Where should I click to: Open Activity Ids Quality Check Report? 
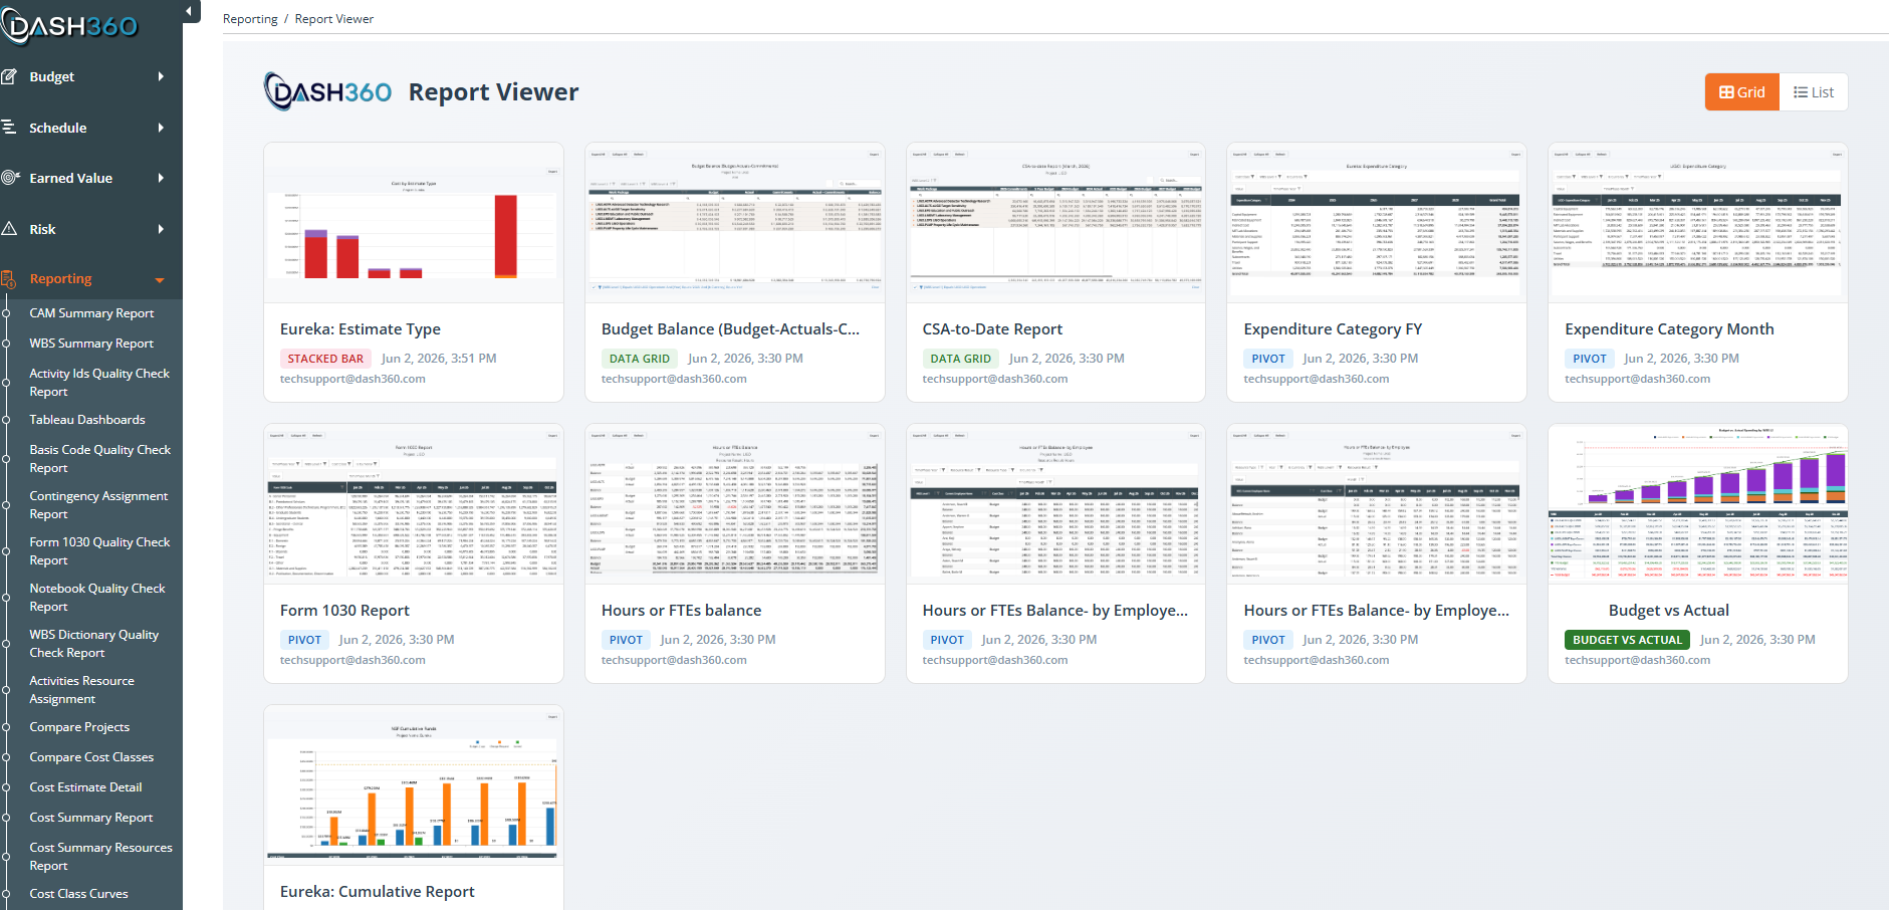coord(100,382)
